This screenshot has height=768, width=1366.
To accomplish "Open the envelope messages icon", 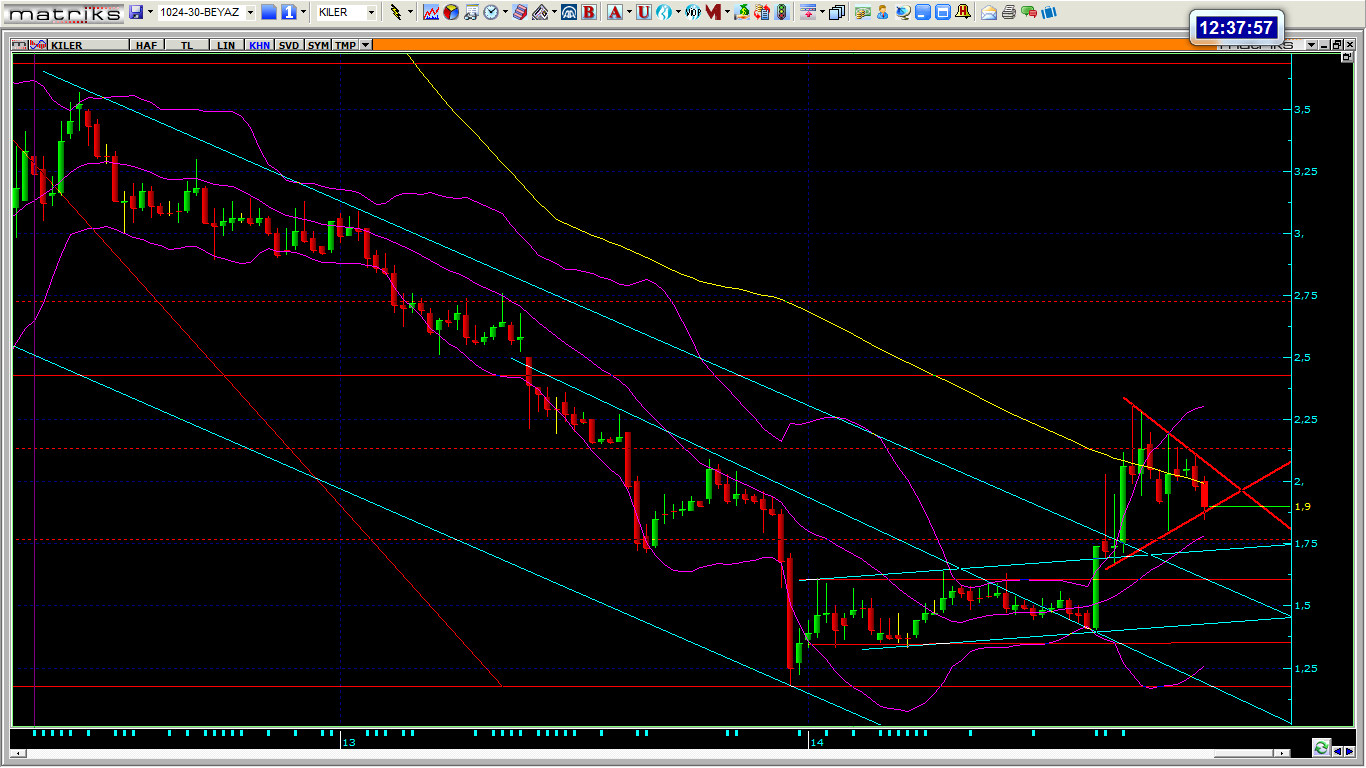I will [x=989, y=12].
